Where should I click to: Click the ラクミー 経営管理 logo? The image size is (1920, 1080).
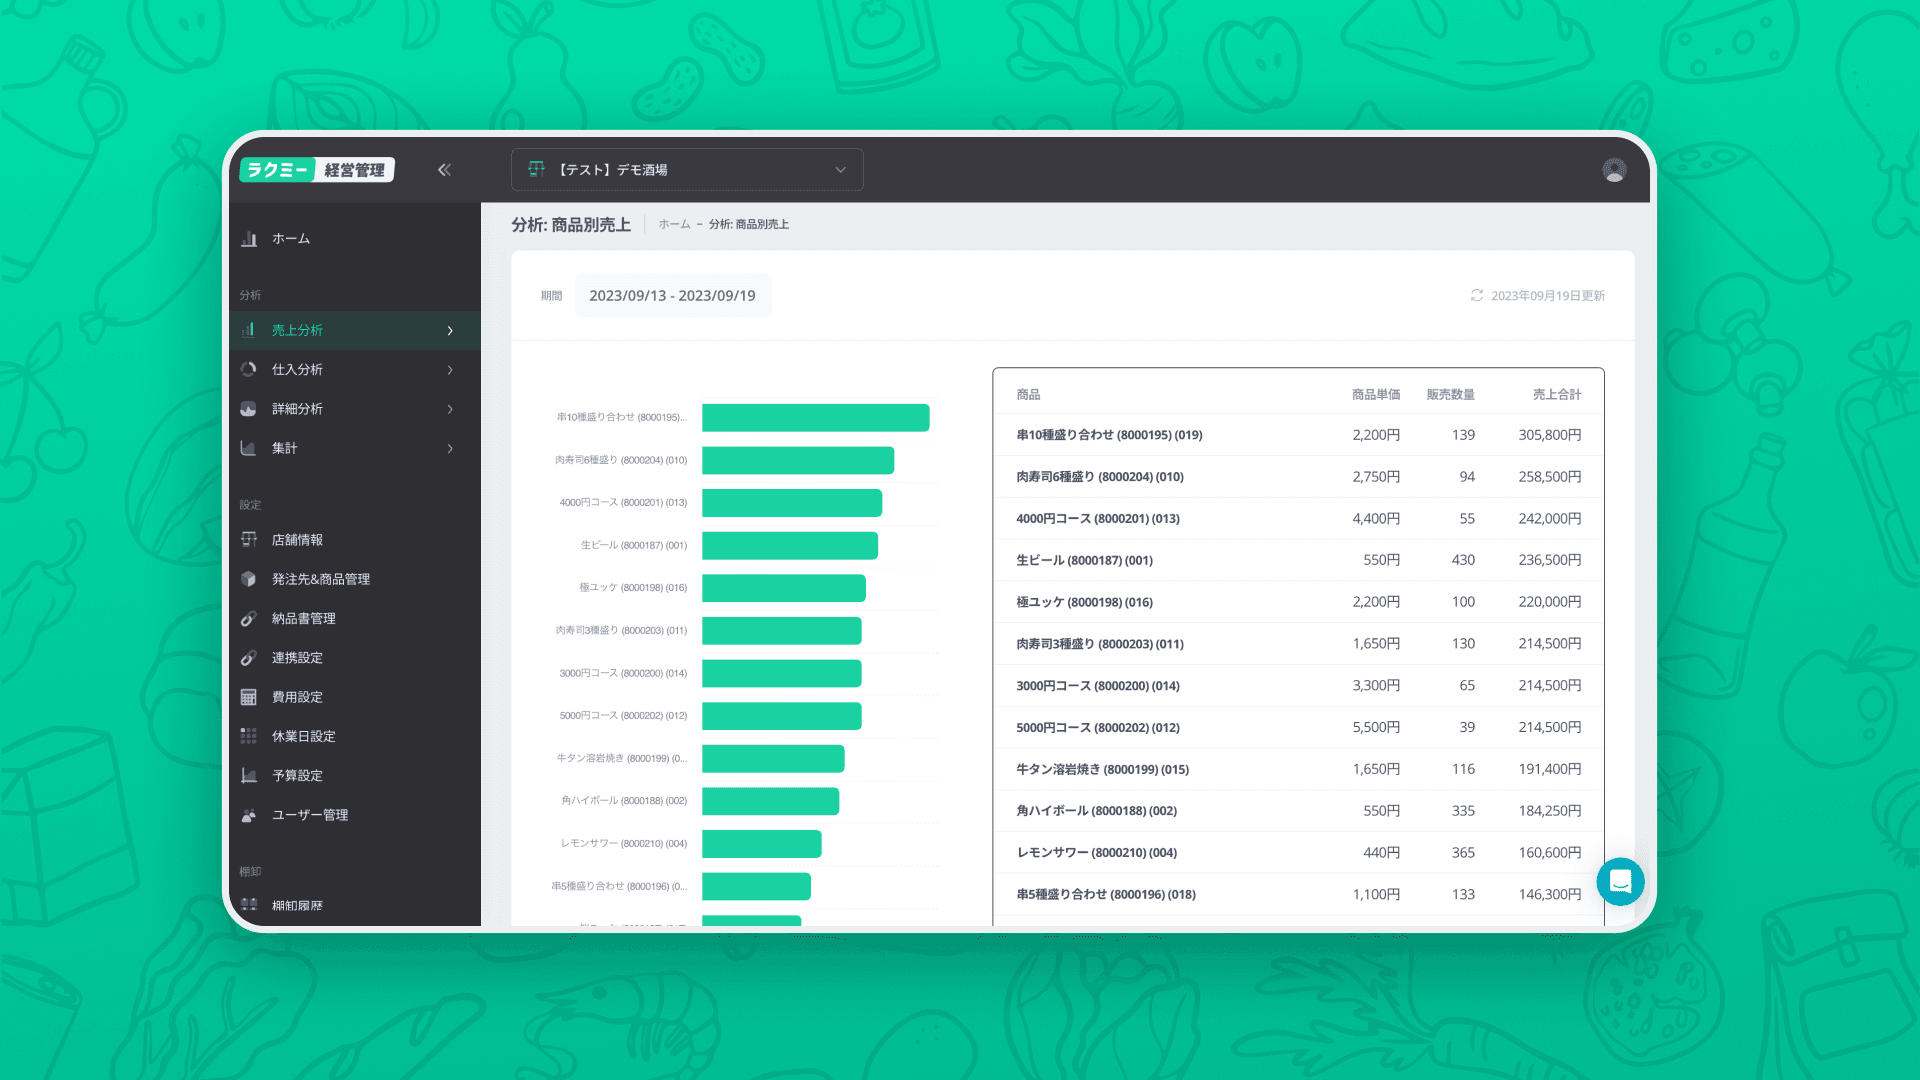(x=317, y=170)
